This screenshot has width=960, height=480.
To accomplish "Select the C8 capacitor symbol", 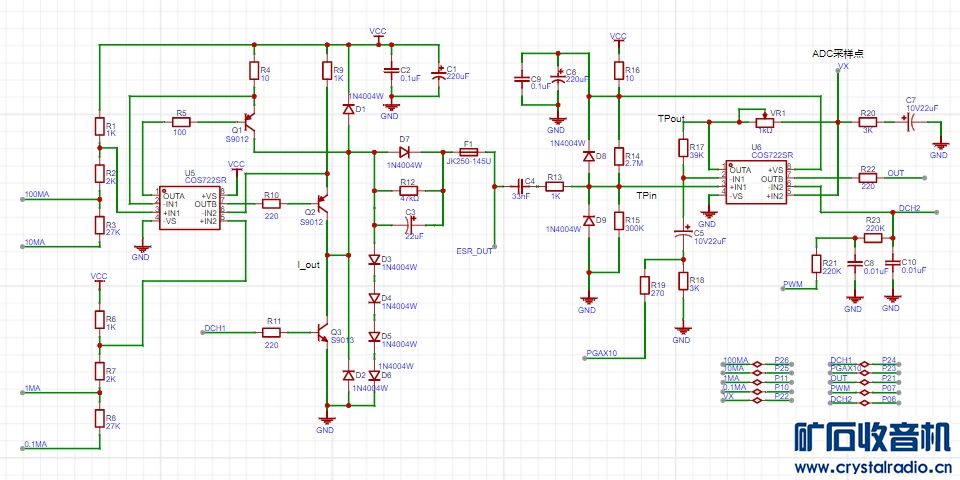I will click(853, 263).
